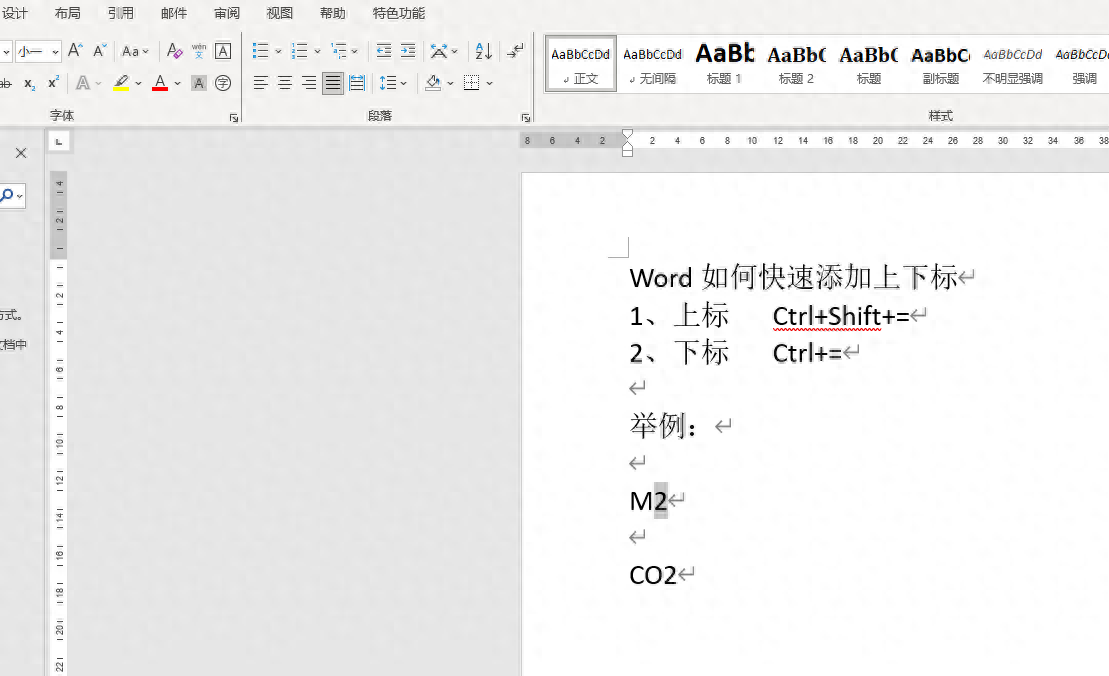Apply a multilevel list

[339, 51]
